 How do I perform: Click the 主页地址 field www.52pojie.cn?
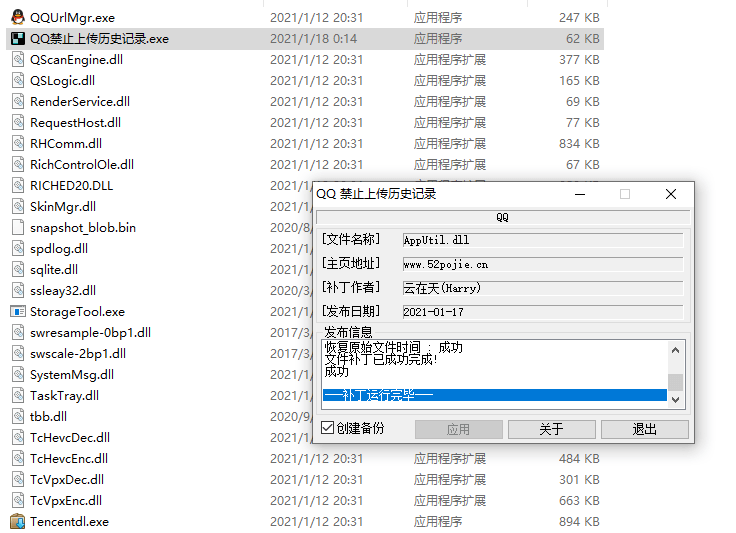click(x=541, y=264)
